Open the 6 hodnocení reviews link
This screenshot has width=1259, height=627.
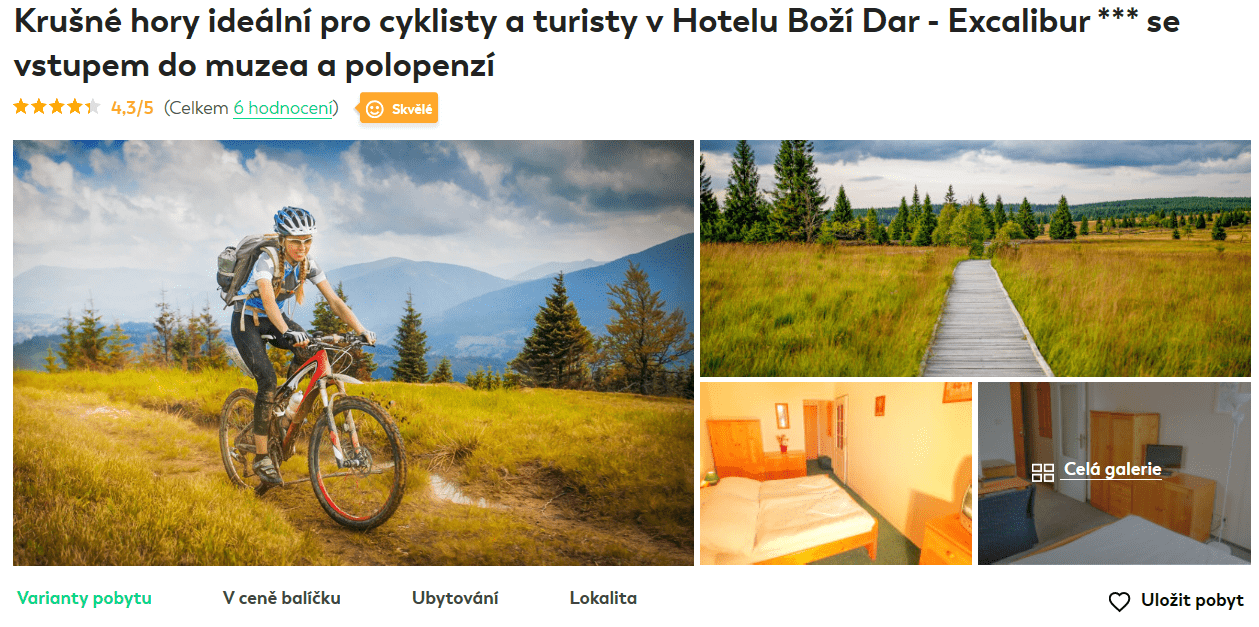(x=283, y=108)
